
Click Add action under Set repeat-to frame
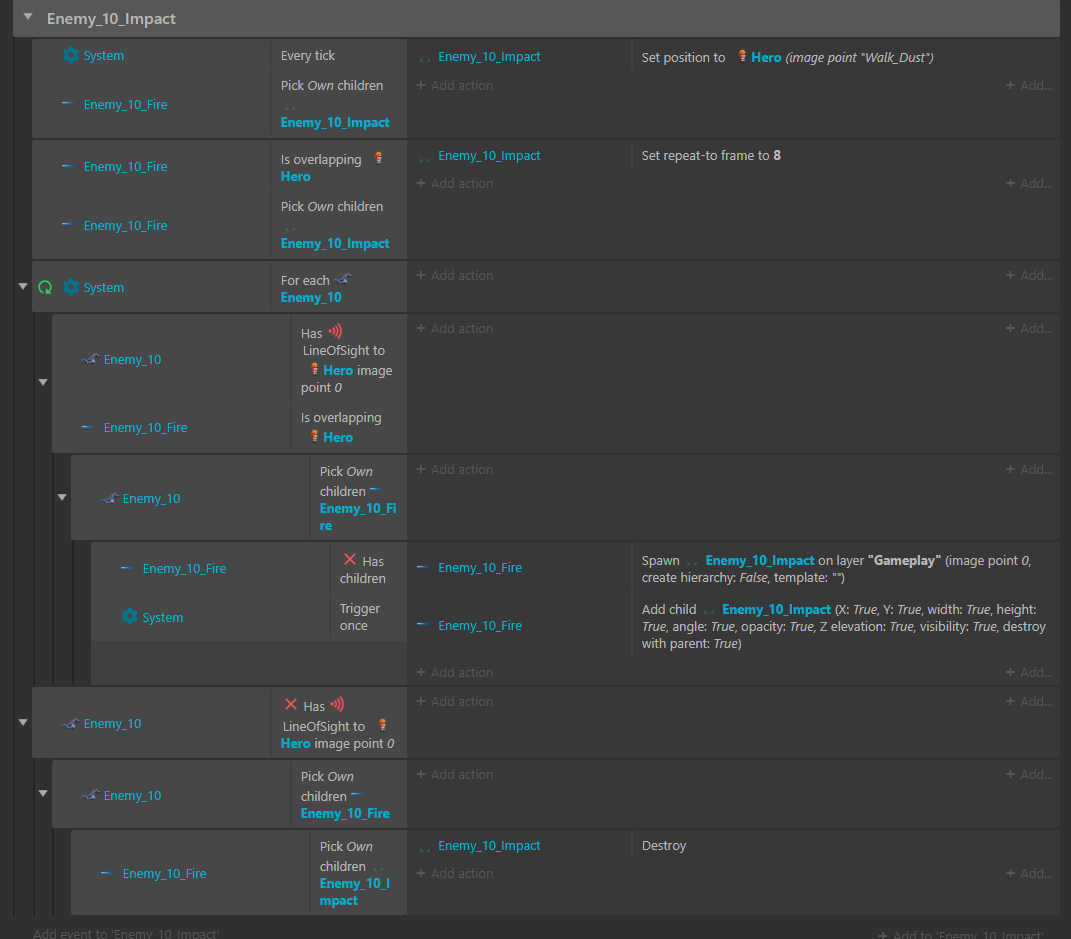pos(455,184)
